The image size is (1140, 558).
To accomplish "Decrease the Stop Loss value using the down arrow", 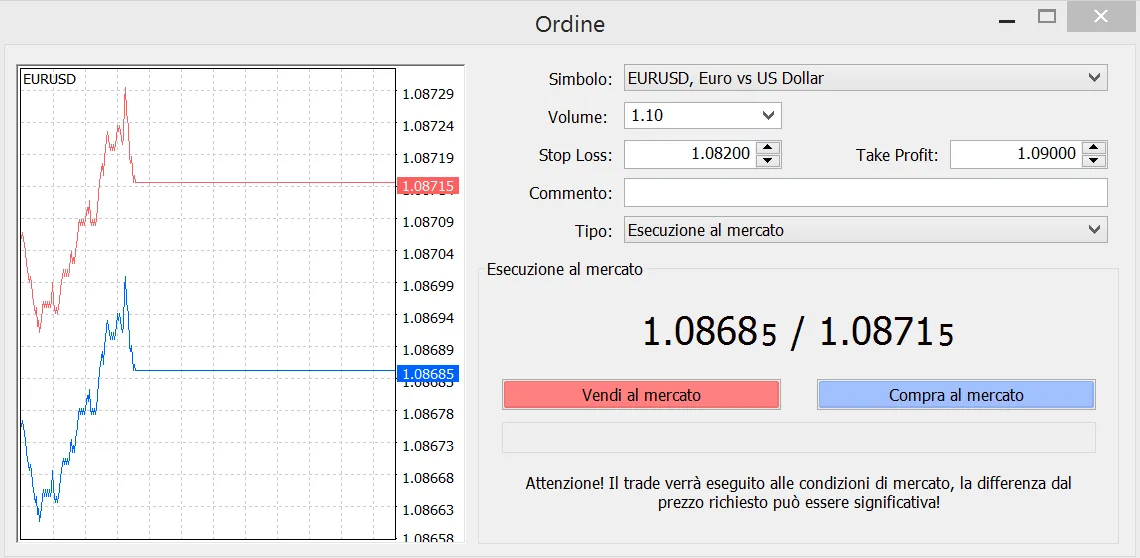I will [x=769, y=161].
